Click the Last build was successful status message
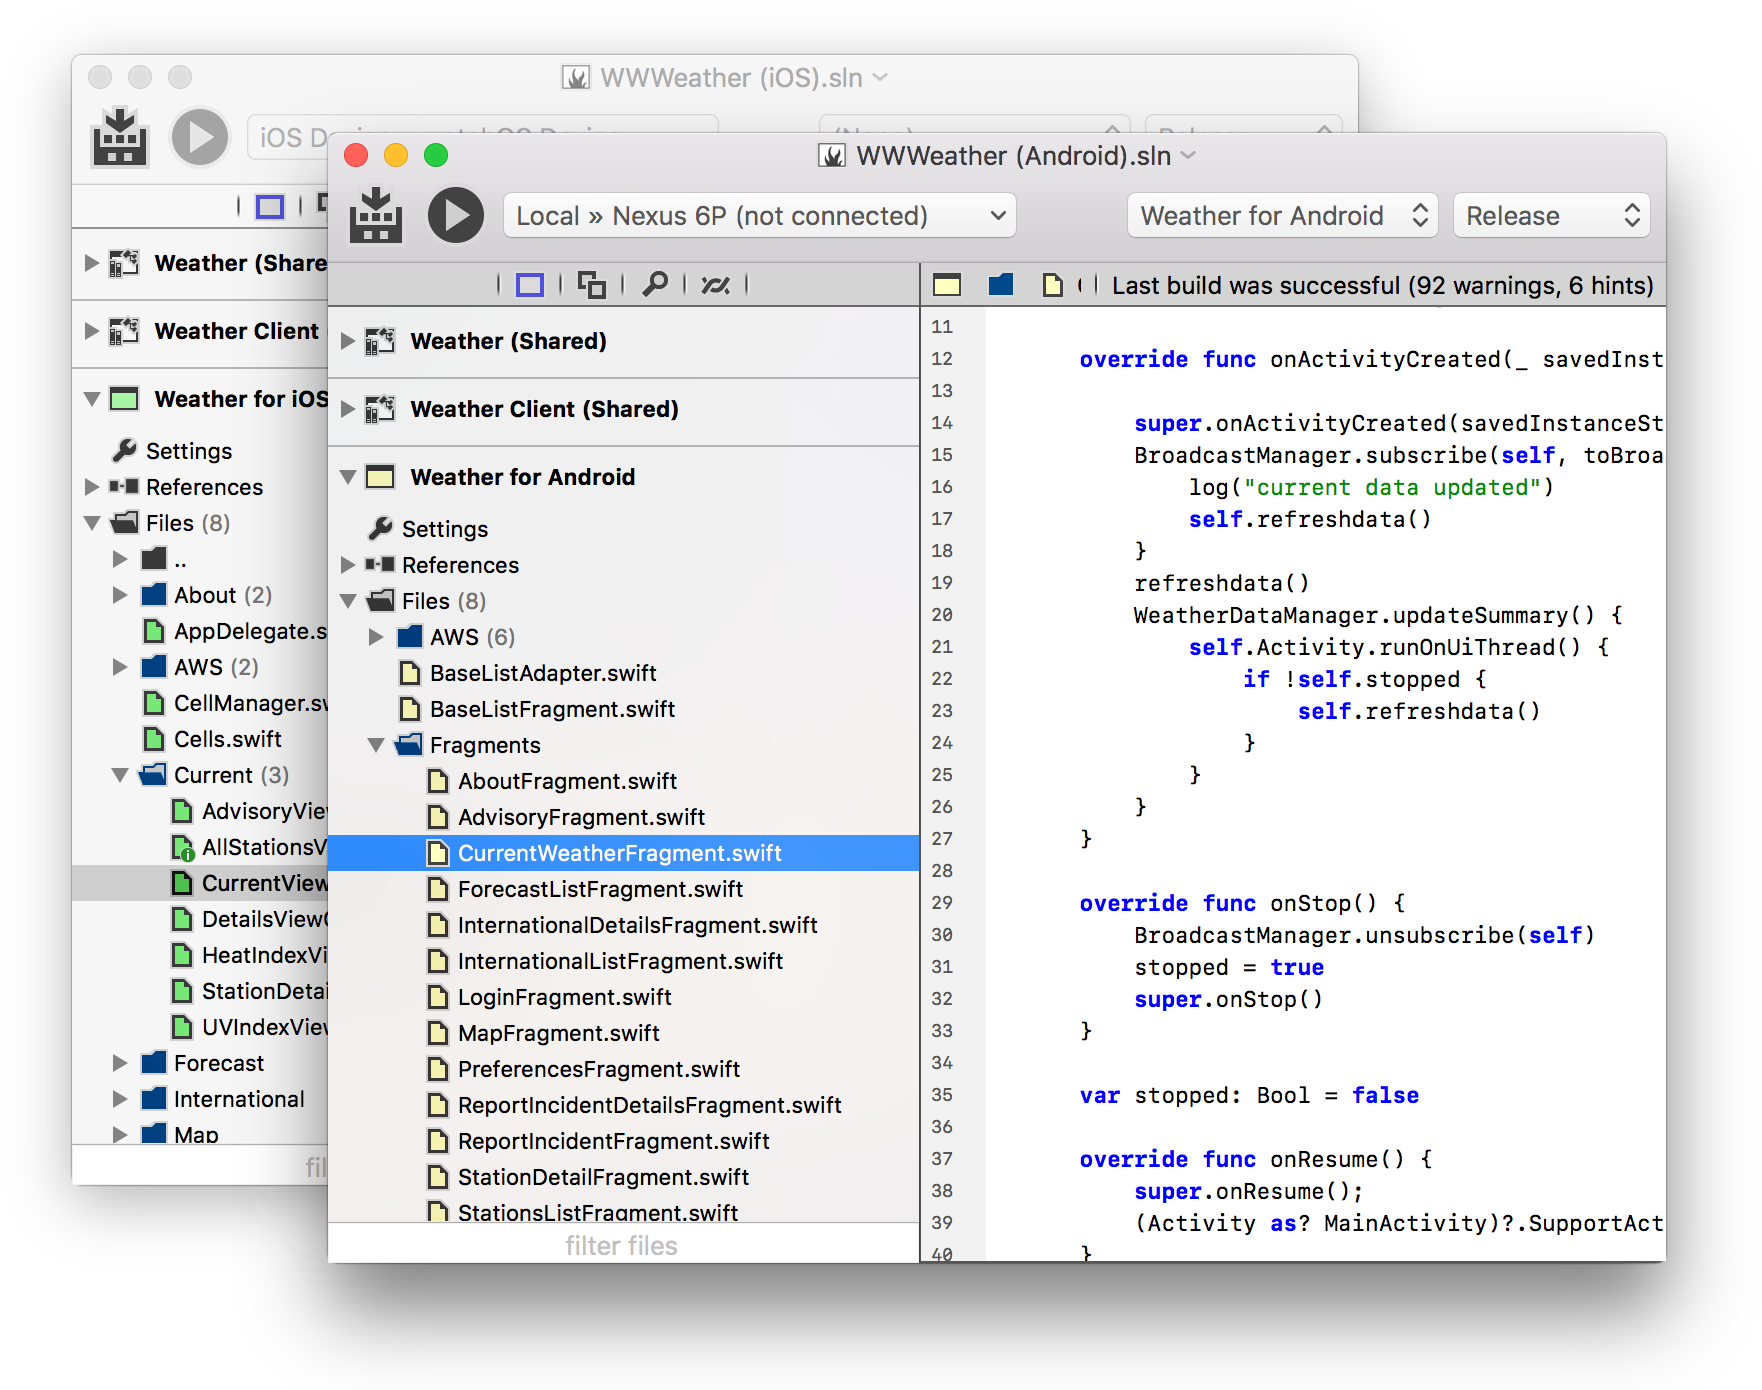Image resolution: width=1762 pixels, height=1390 pixels. (x=1382, y=286)
